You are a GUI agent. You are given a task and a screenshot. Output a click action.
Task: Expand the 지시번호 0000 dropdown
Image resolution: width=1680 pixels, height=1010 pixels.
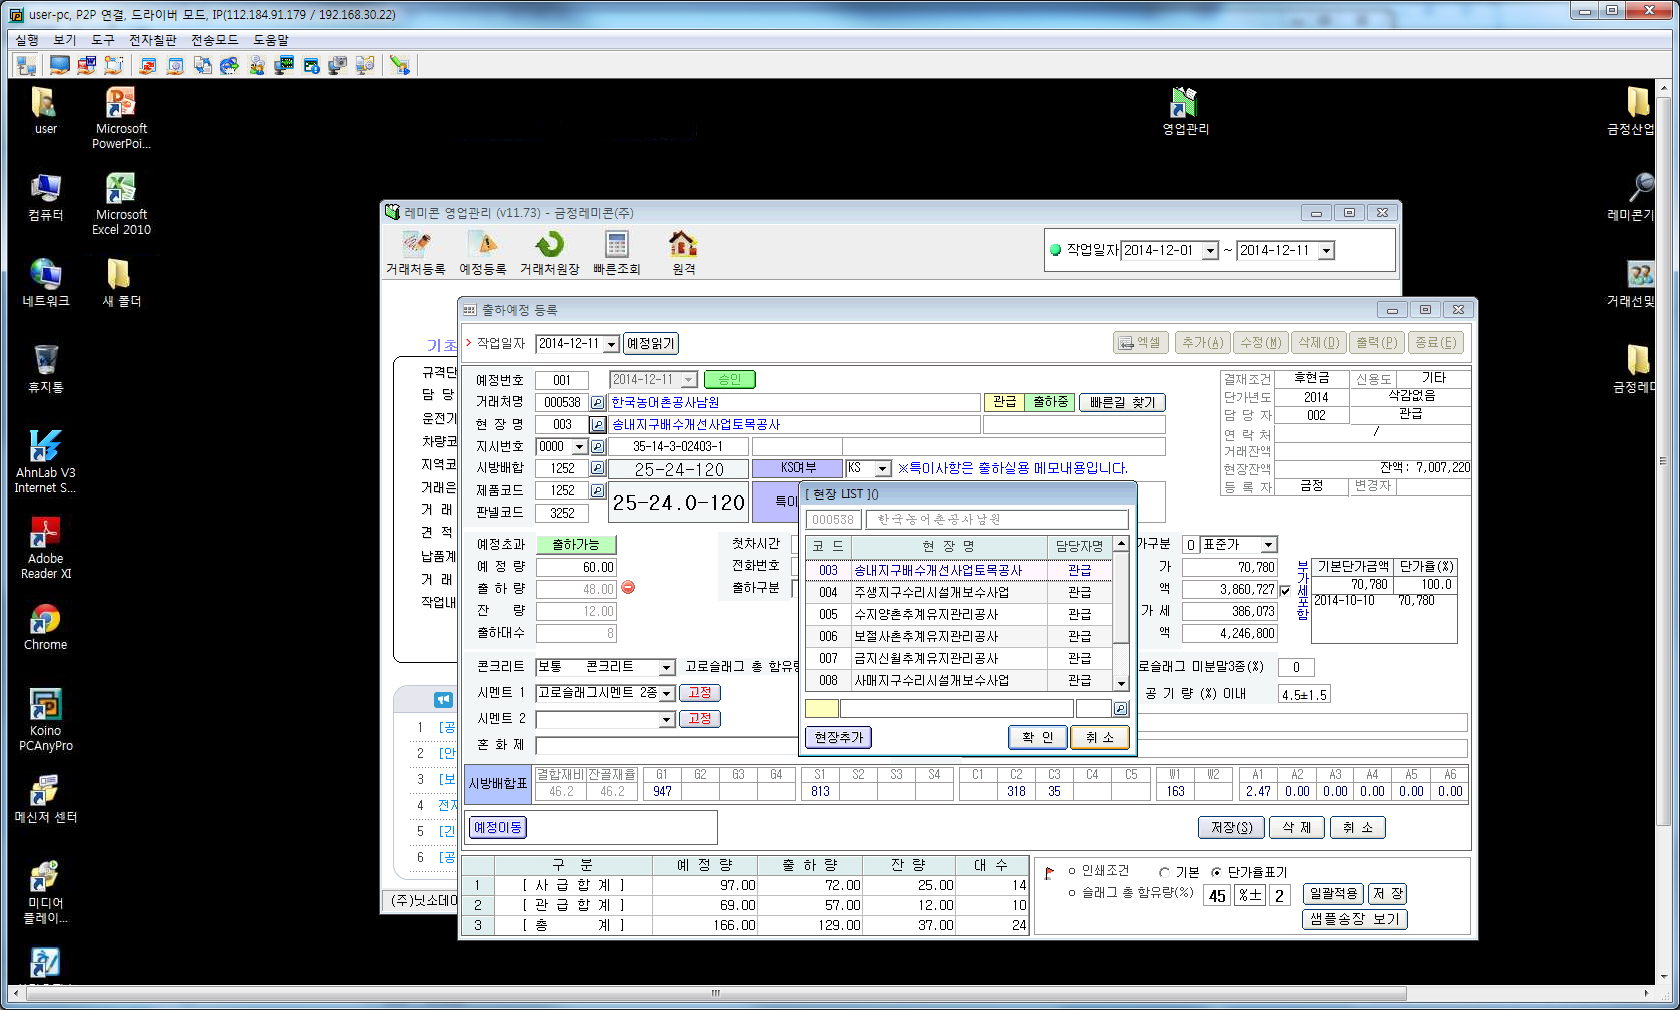pos(580,447)
